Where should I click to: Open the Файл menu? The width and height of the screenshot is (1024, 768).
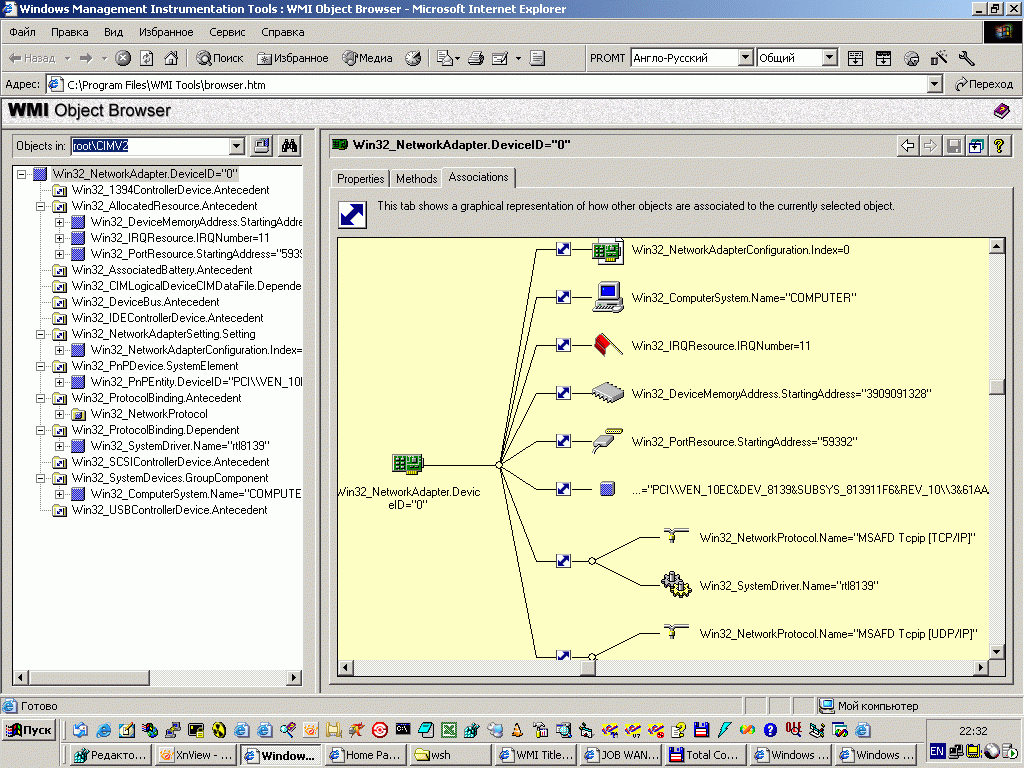click(22, 32)
